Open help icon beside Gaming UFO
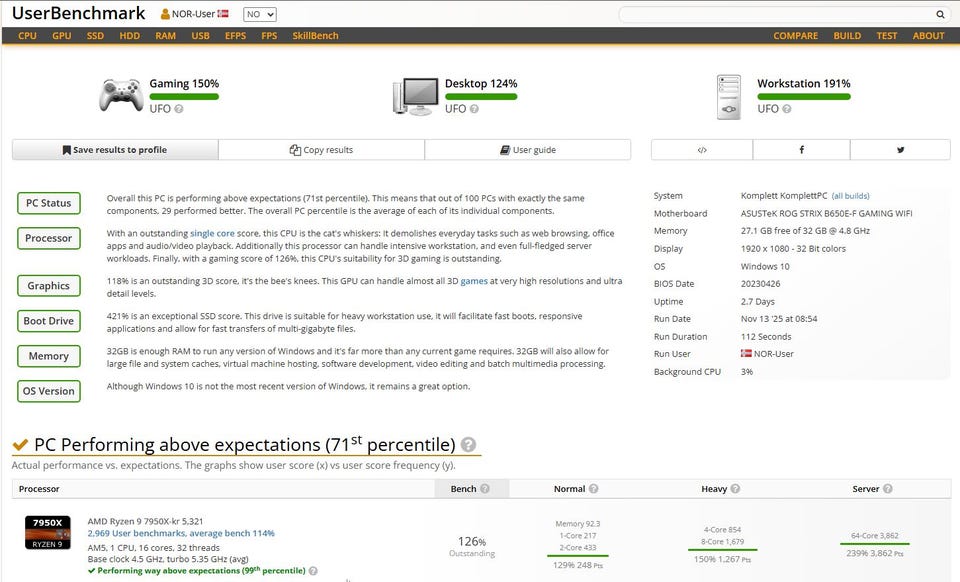The image size is (960, 582). 179,109
